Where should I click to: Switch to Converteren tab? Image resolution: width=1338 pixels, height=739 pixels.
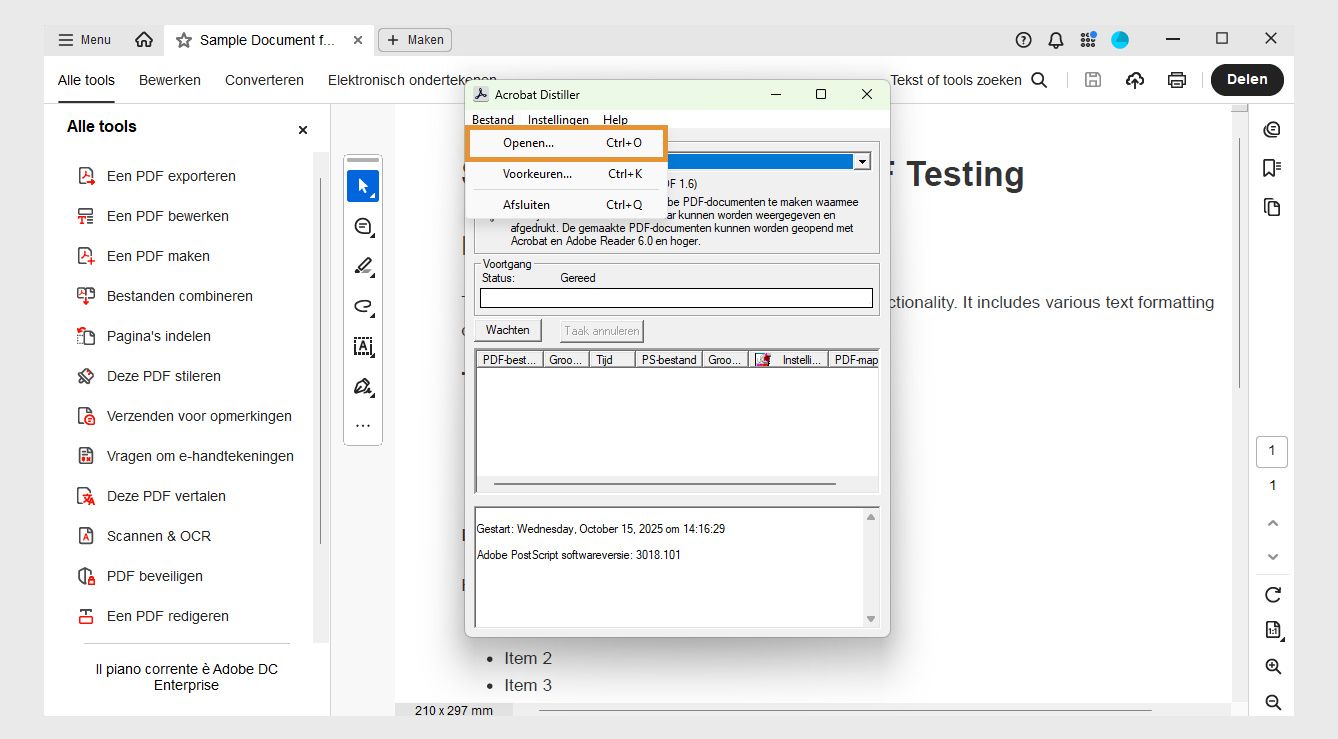(x=264, y=80)
